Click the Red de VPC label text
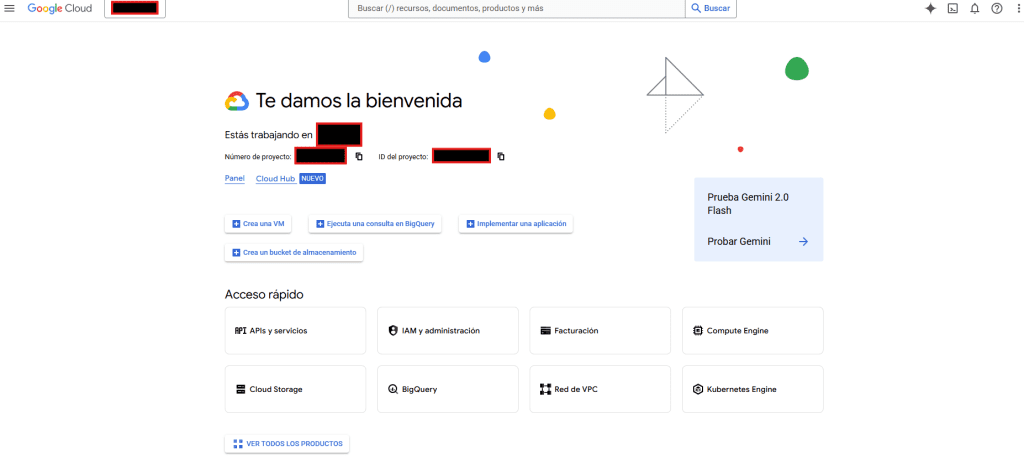This screenshot has width=1024, height=466. (576, 390)
